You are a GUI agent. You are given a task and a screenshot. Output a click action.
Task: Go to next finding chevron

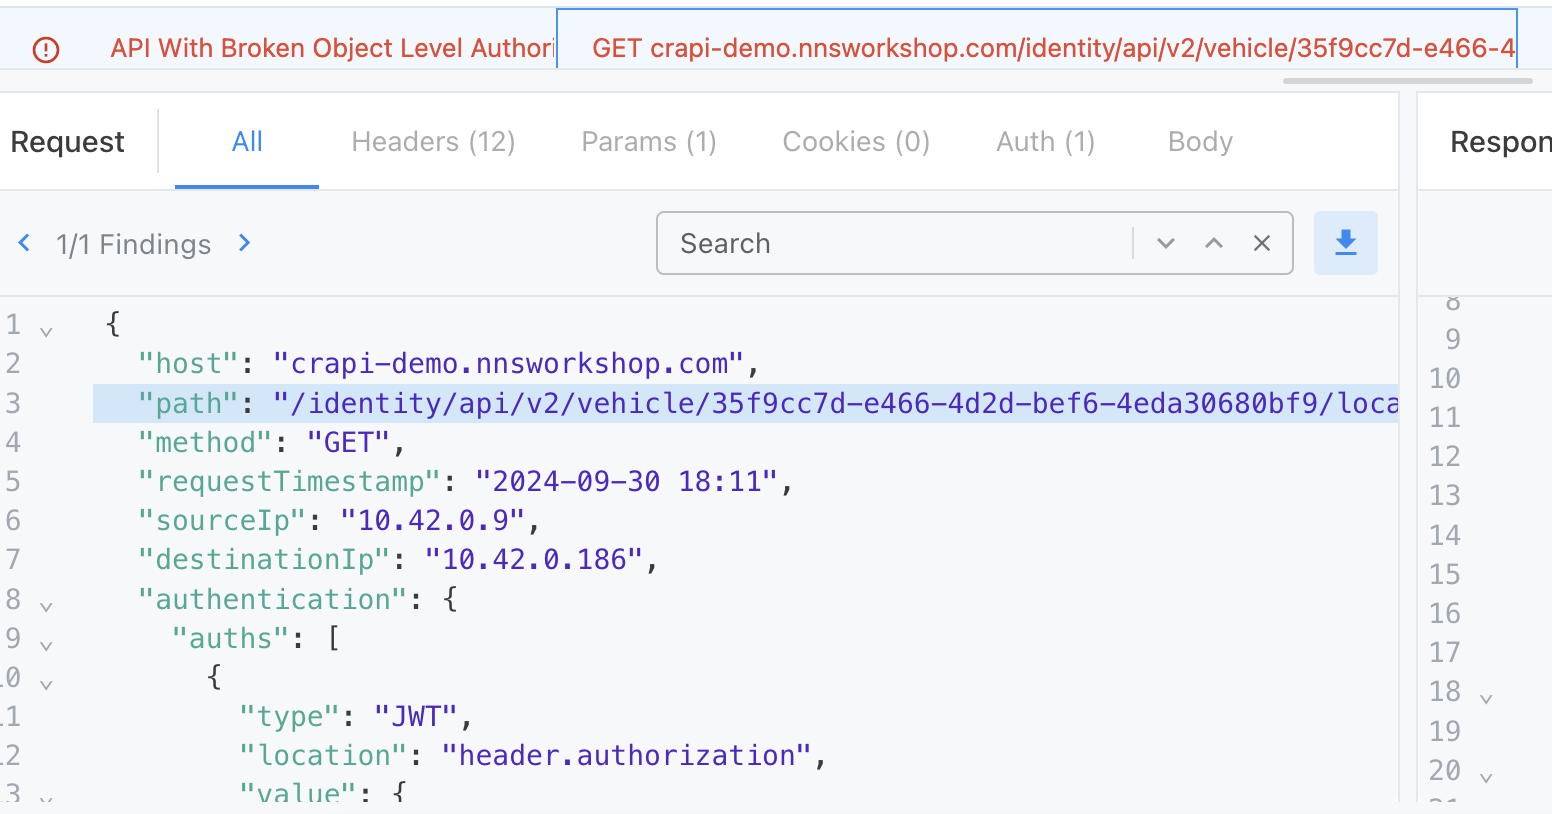click(x=244, y=243)
